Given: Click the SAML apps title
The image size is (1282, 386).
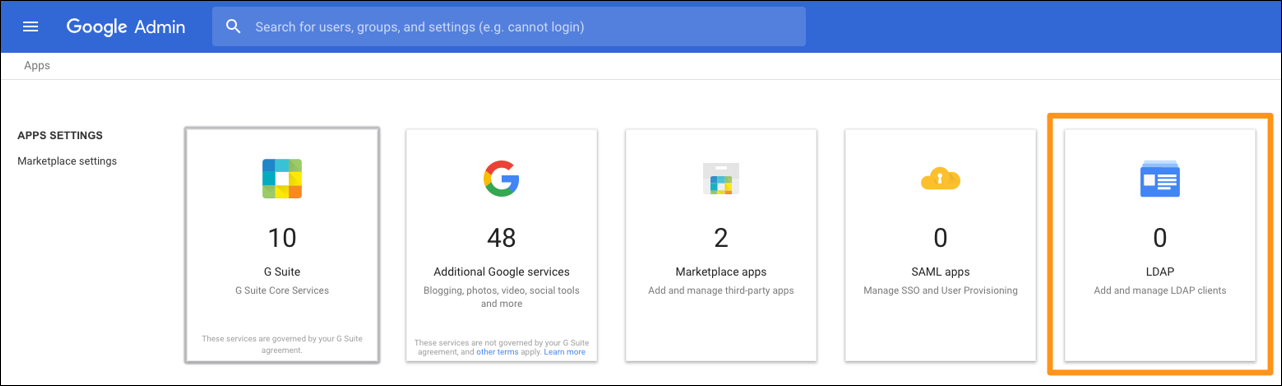Looking at the screenshot, I should pyautogui.click(x=940, y=271).
